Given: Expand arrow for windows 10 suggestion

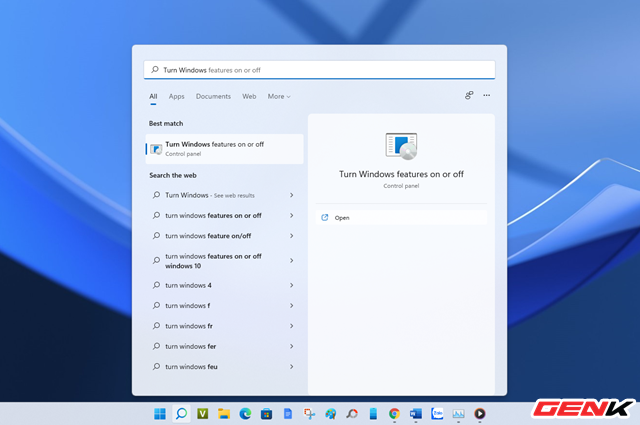Looking at the screenshot, I should click(291, 260).
